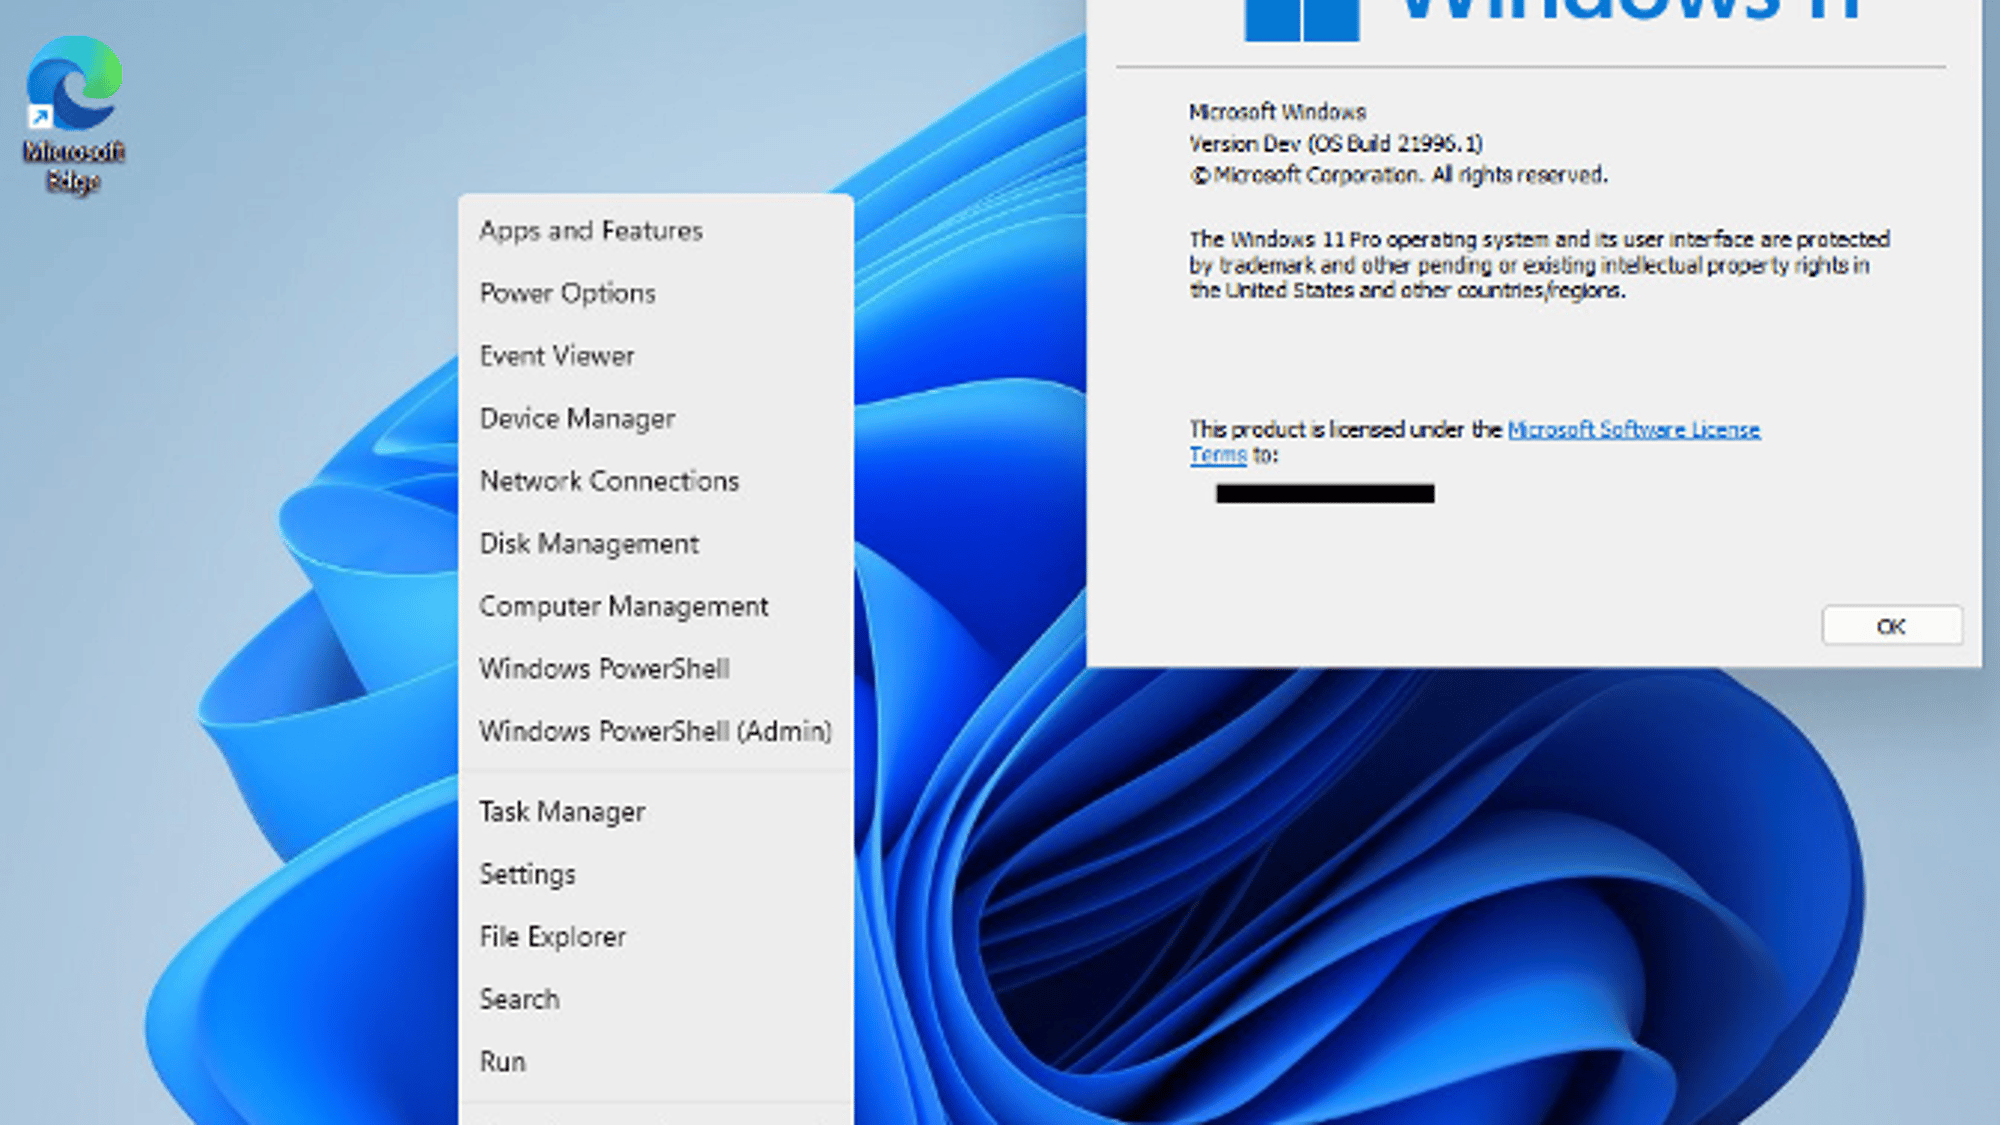Open Device Manager entry
This screenshot has width=2000, height=1125.
point(577,419)
